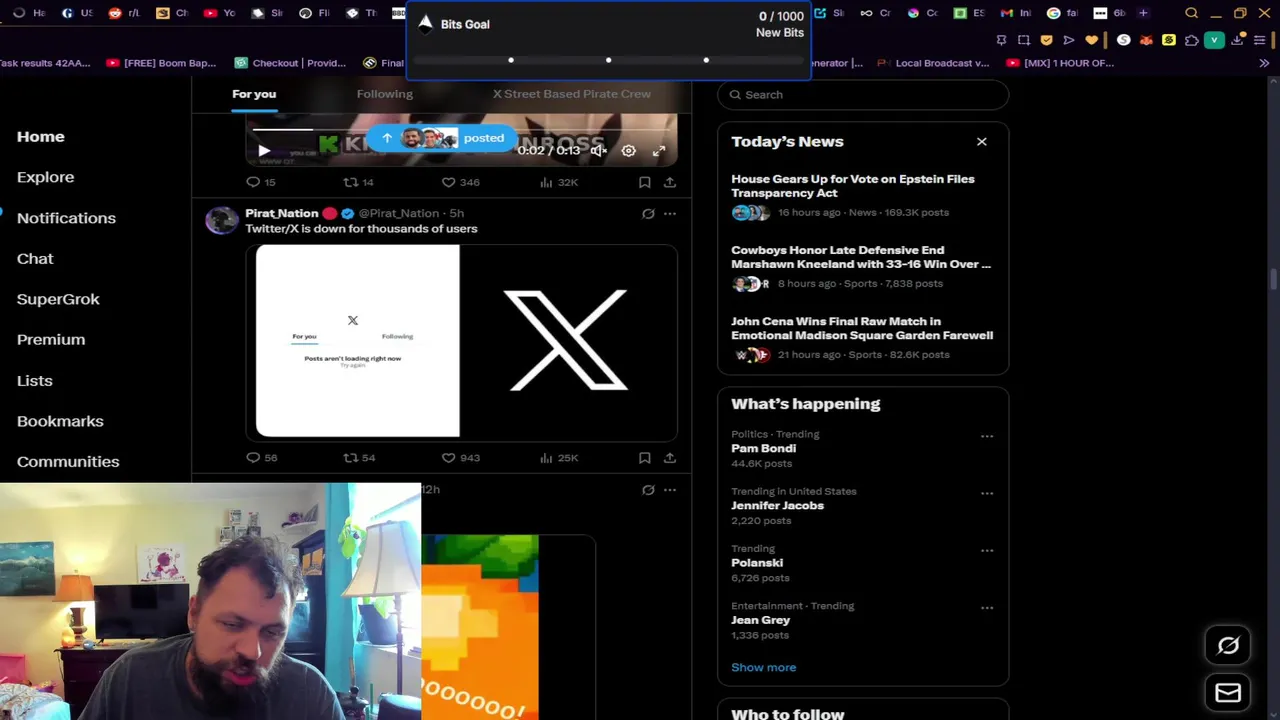Open more options for Jennifer Jacobs trend
Viewport: 1280px width, 720px height.
coord(987,493)
